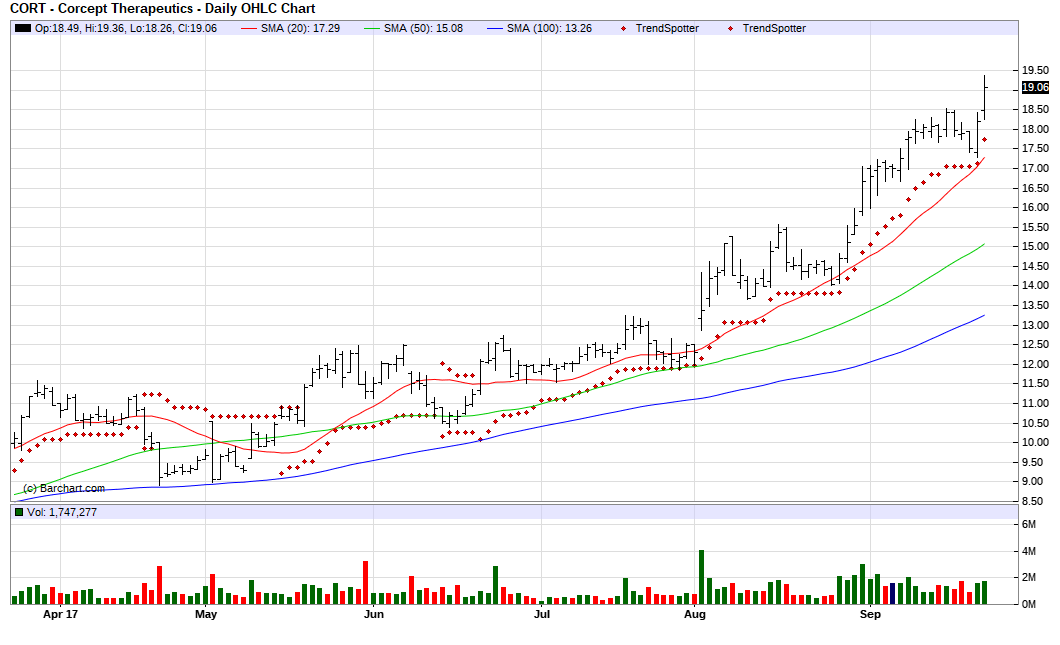The image size is (1060, 645).
Task: Click the 6M volume axis label
Action: [1028, 525]
